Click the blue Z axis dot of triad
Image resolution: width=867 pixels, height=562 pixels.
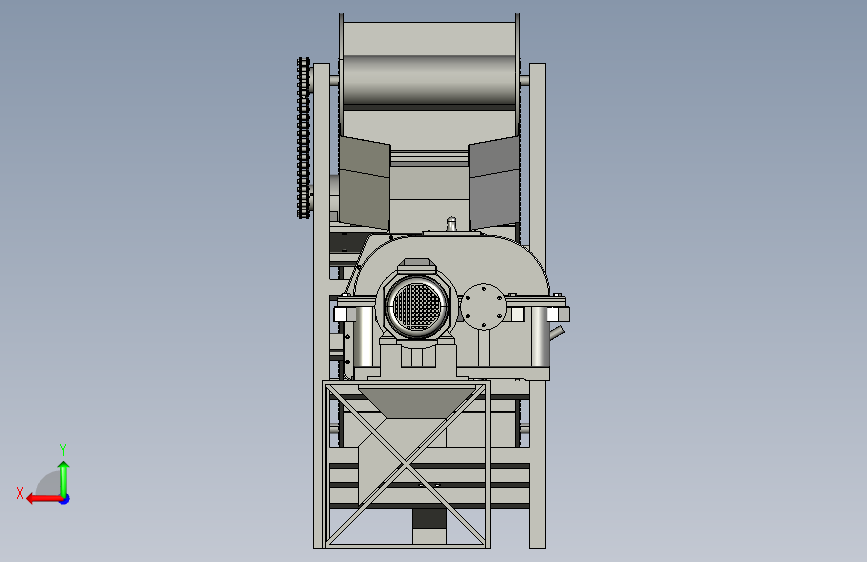click(65, 499)
